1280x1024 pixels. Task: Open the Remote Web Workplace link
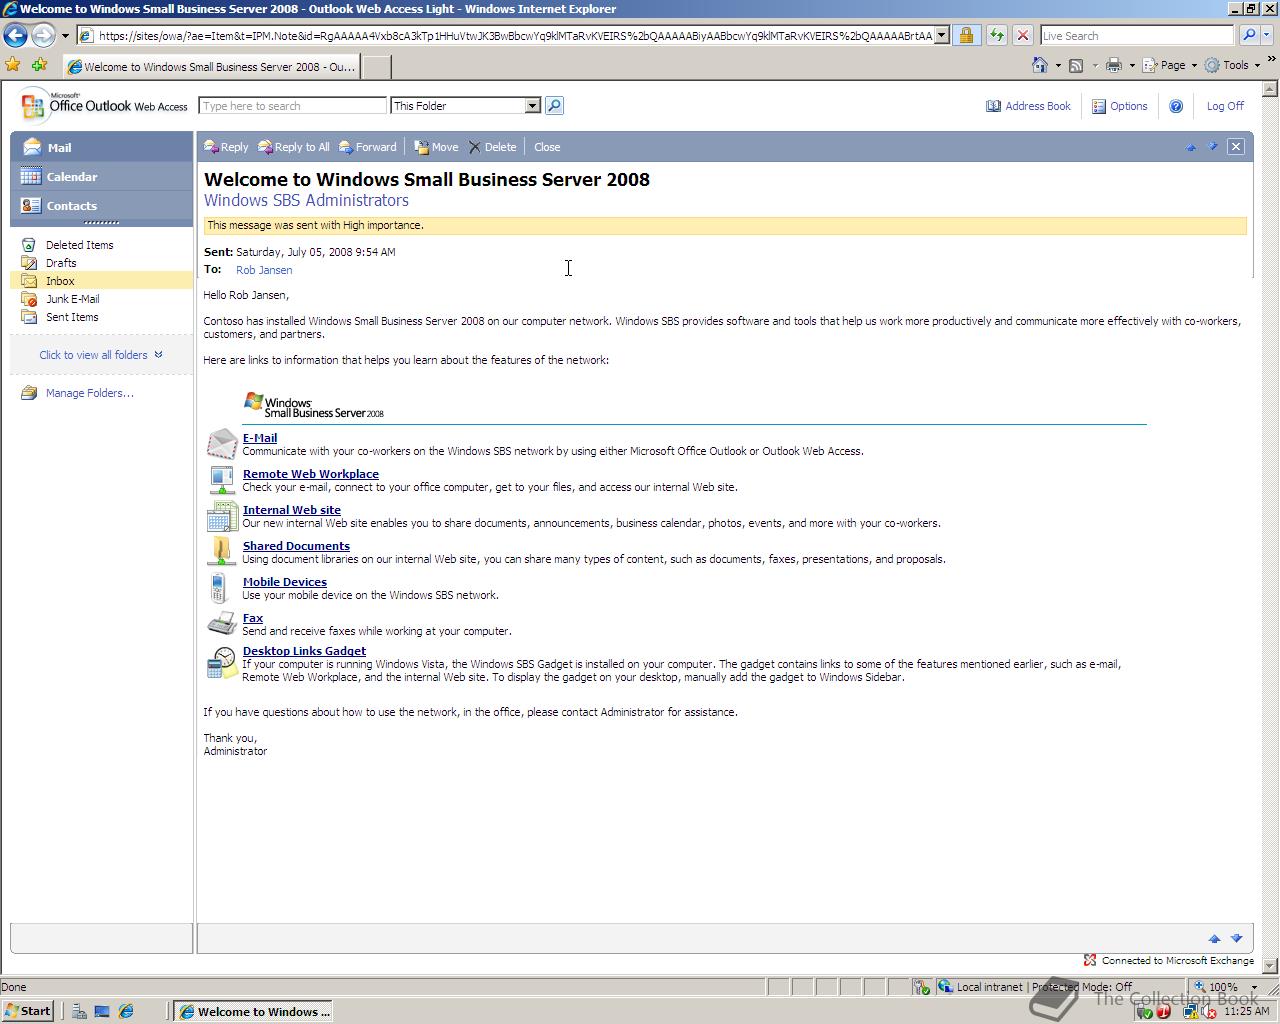point(311,474)
